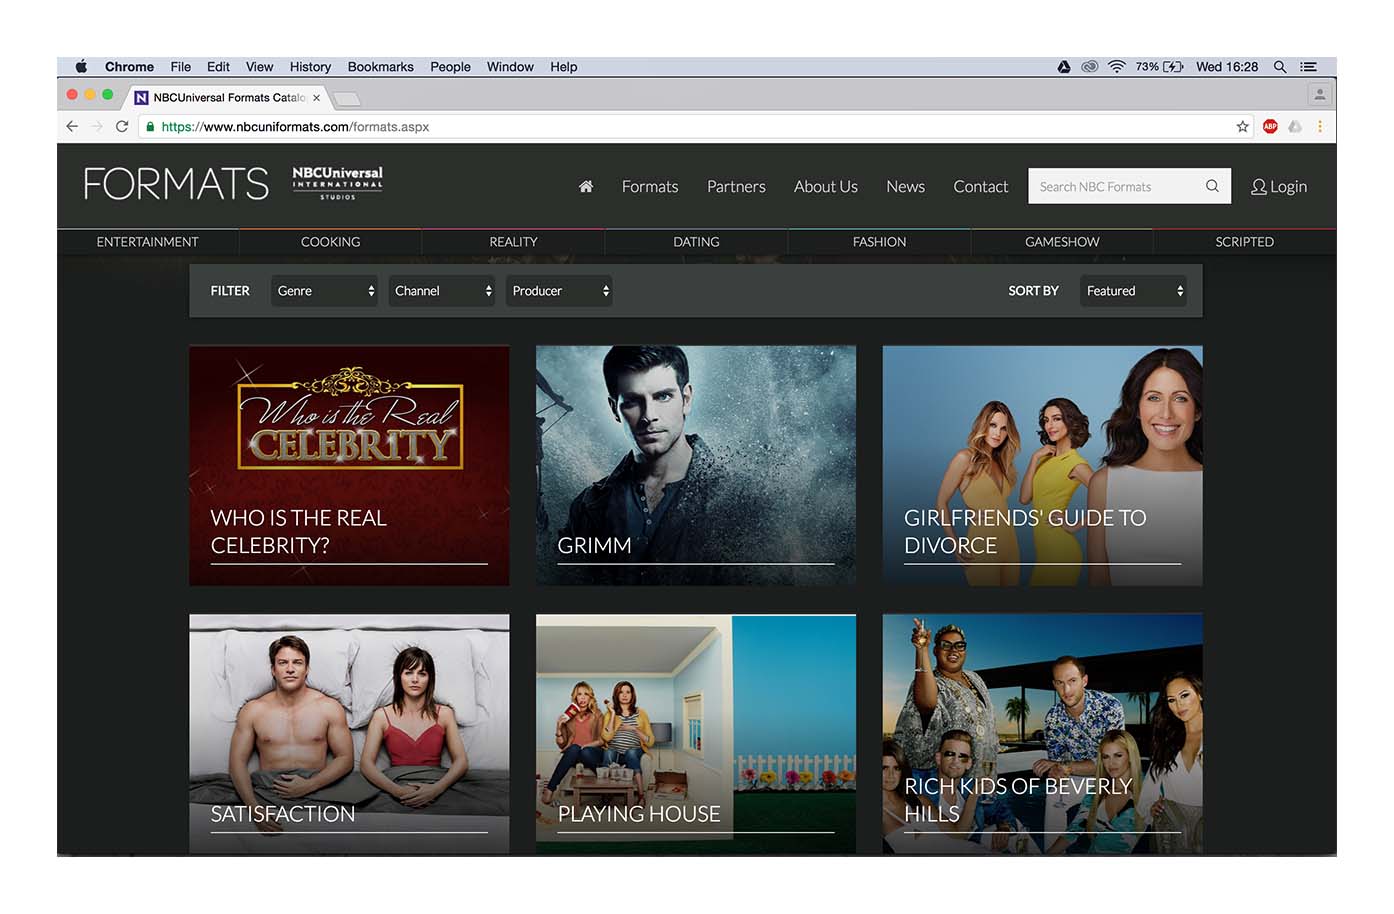Open Notification Center list icon
This screenshot has width=1394, height=914.
coord(1308,67)
